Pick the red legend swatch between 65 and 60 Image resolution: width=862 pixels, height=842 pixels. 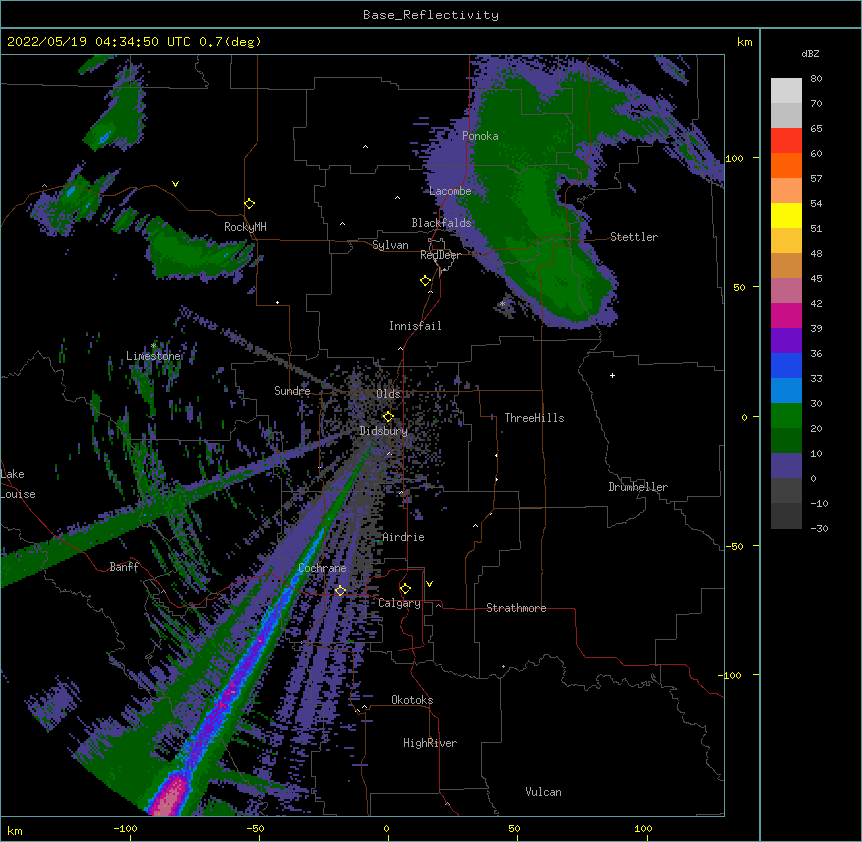tap(786, 141)
